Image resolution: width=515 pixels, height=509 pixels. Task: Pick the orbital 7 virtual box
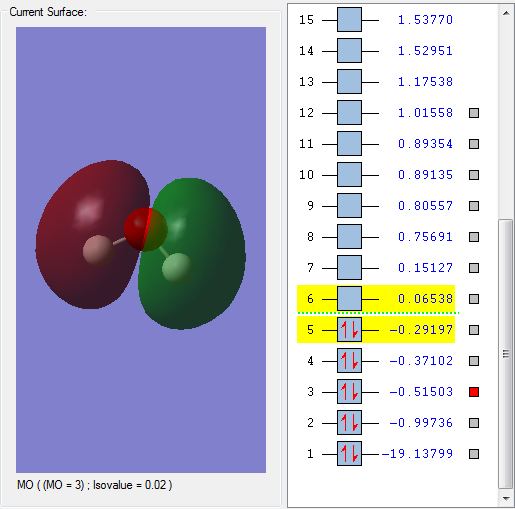[x=349, y=268]
